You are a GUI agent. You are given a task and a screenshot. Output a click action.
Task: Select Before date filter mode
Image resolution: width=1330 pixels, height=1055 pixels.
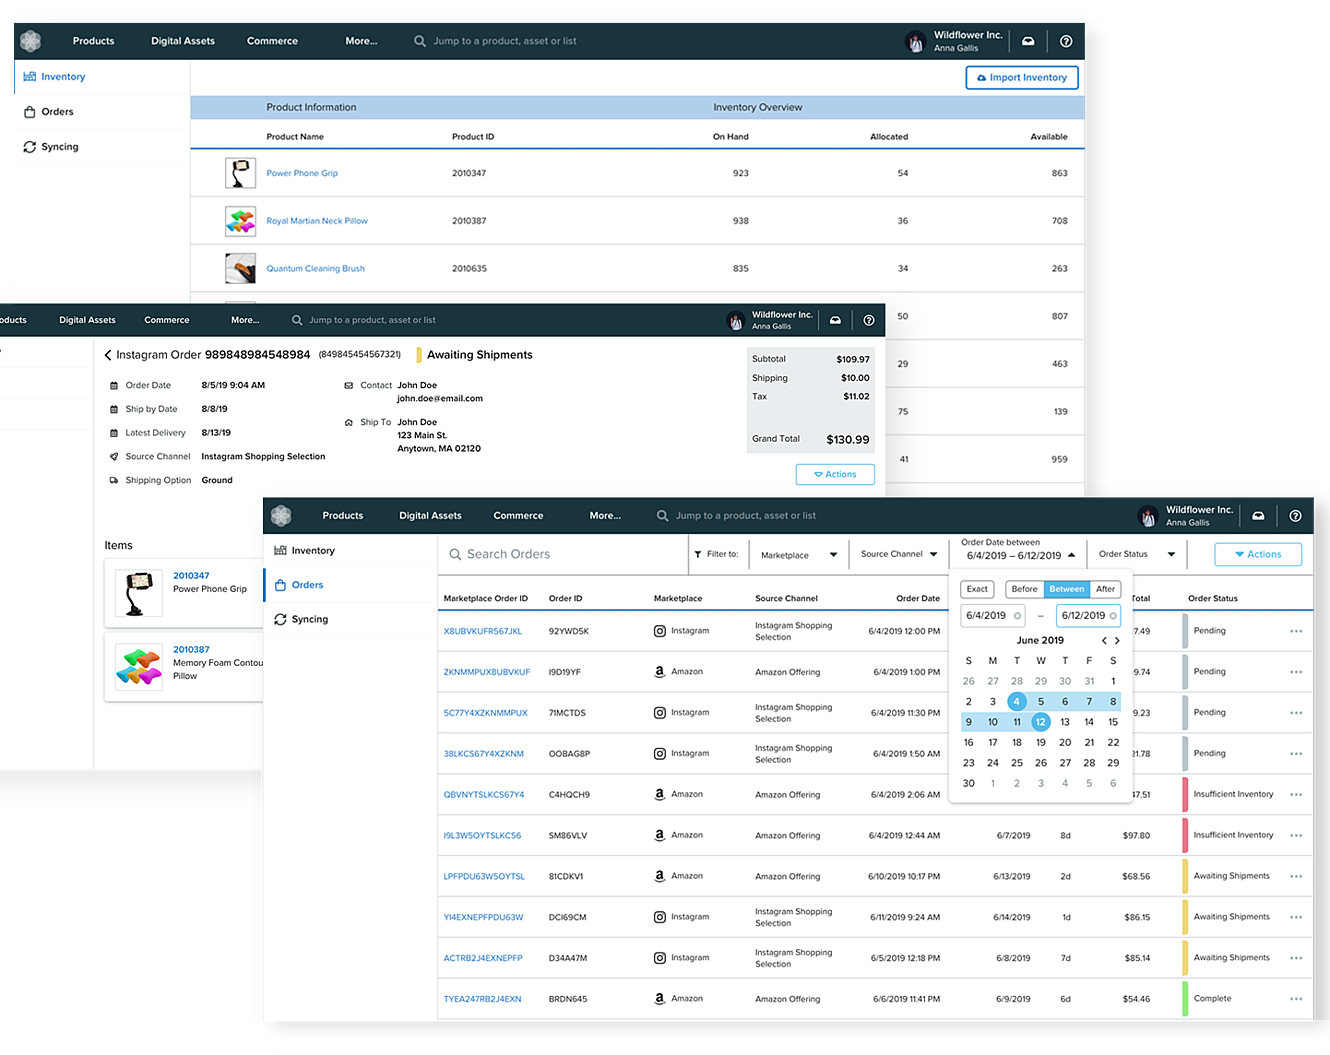pyautogui.click(x=1025, y=589)
